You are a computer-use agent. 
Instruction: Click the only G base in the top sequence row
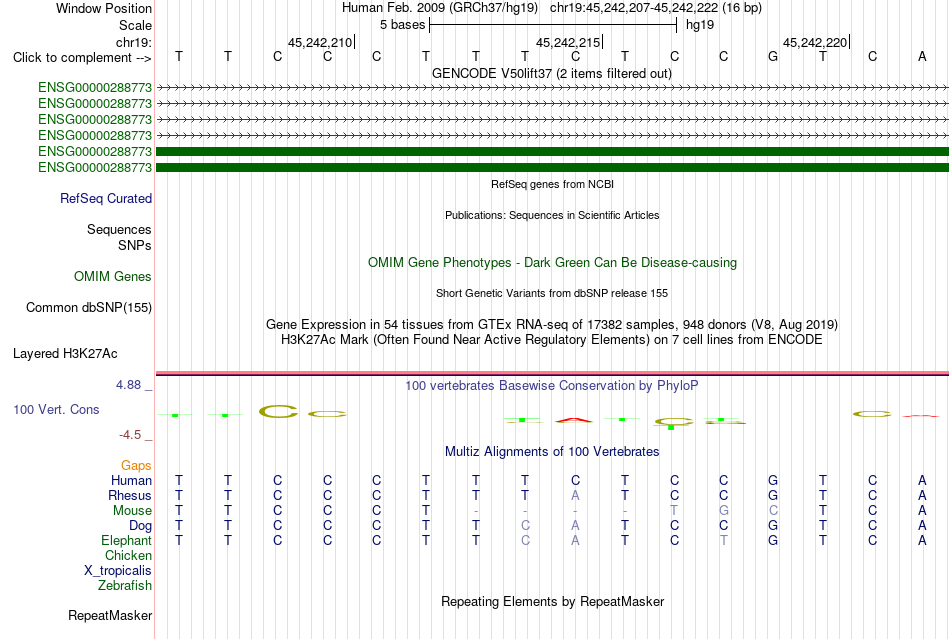click(772, 56)
